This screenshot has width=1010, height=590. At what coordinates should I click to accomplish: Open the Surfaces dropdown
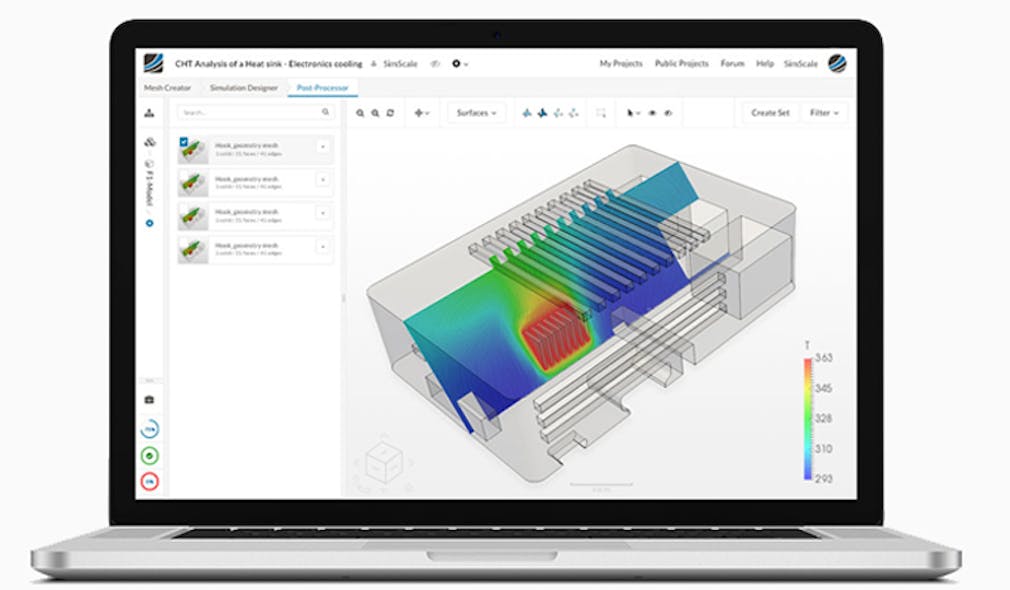tap(474, 113)
